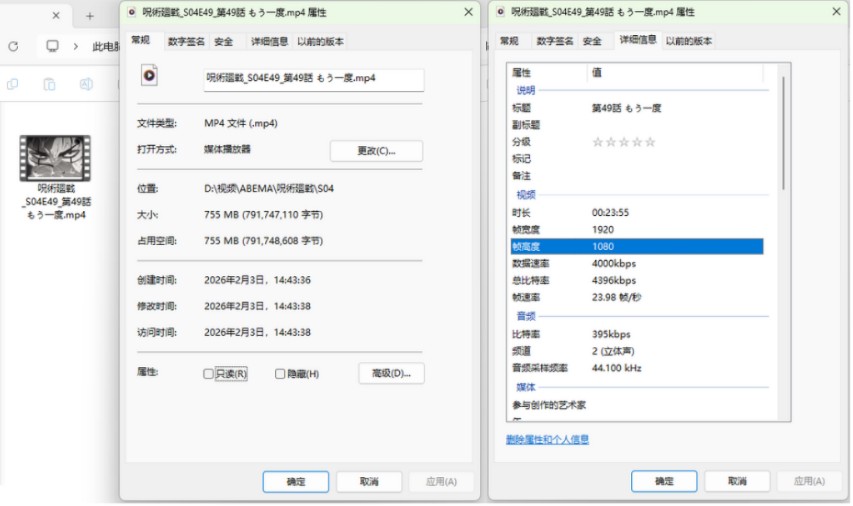
Task: Click the 标题 value 第49話 もう一度
Action: (627, 108)
